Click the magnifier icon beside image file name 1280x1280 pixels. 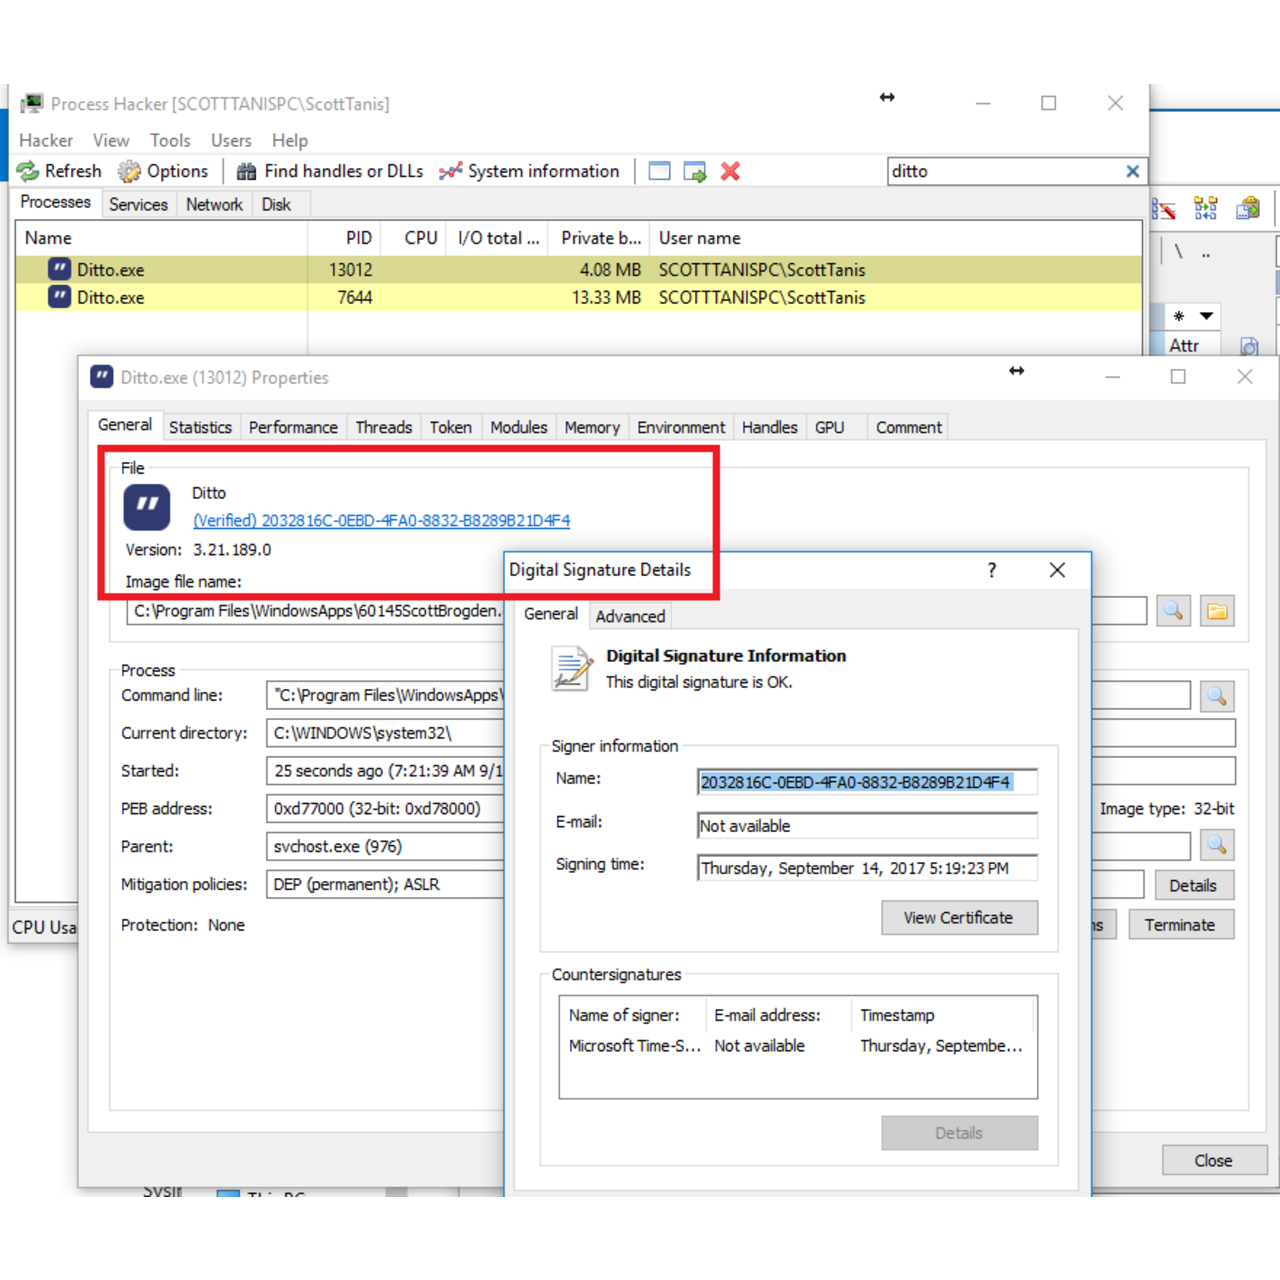pyautogui.click(x=1173, y=611)
